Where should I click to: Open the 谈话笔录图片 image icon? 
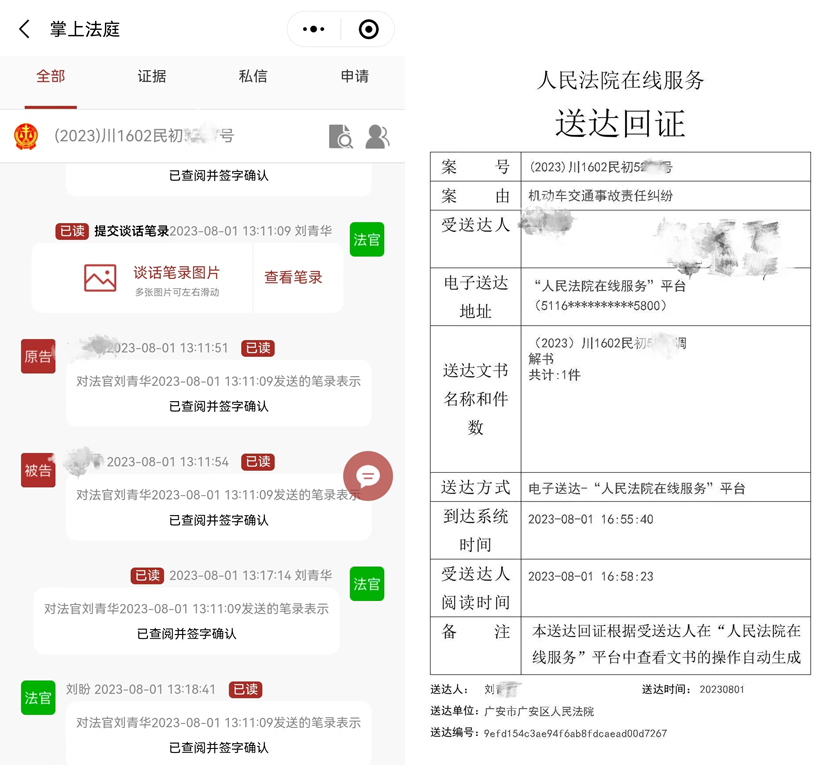pos(100,278)
